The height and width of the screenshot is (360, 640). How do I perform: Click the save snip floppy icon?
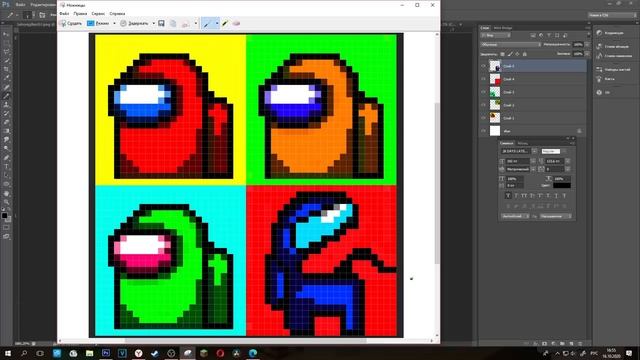point(161,24)
